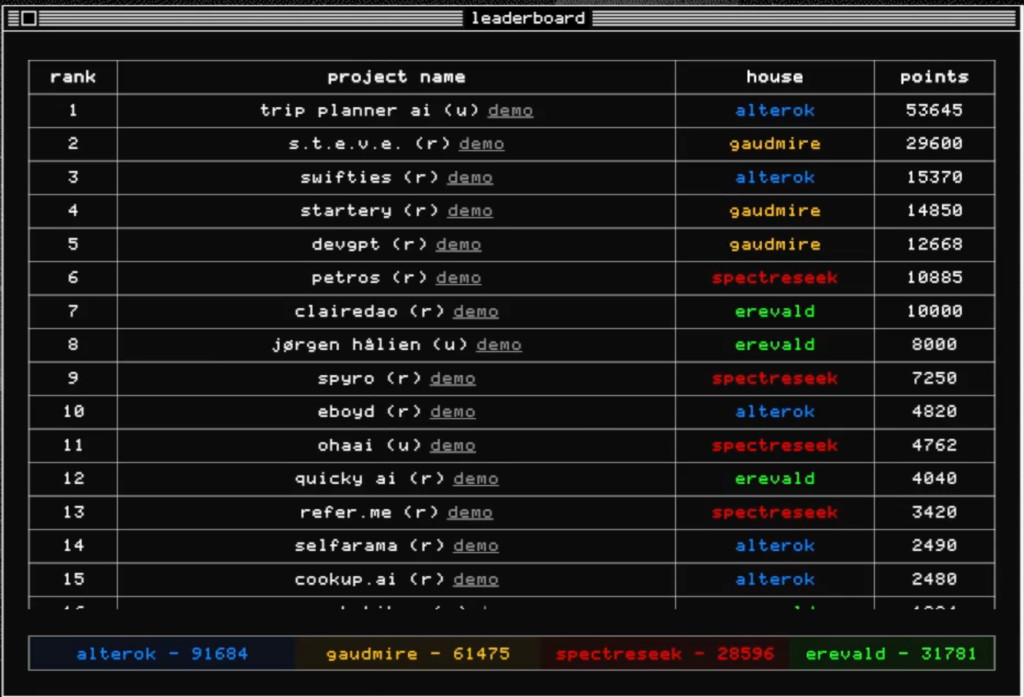Select the gaudmire total 61475 box

tap(418, 653)
